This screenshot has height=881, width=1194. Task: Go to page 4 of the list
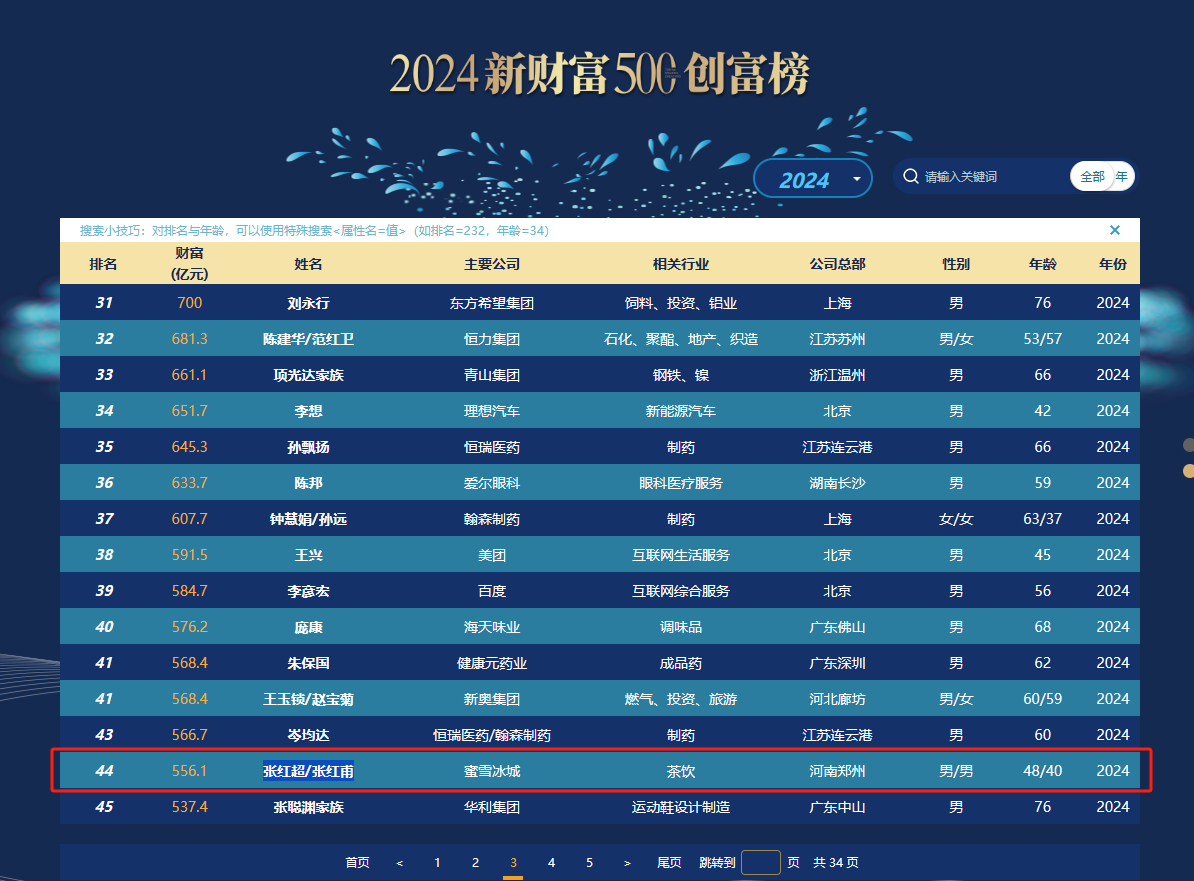[551, 863]
